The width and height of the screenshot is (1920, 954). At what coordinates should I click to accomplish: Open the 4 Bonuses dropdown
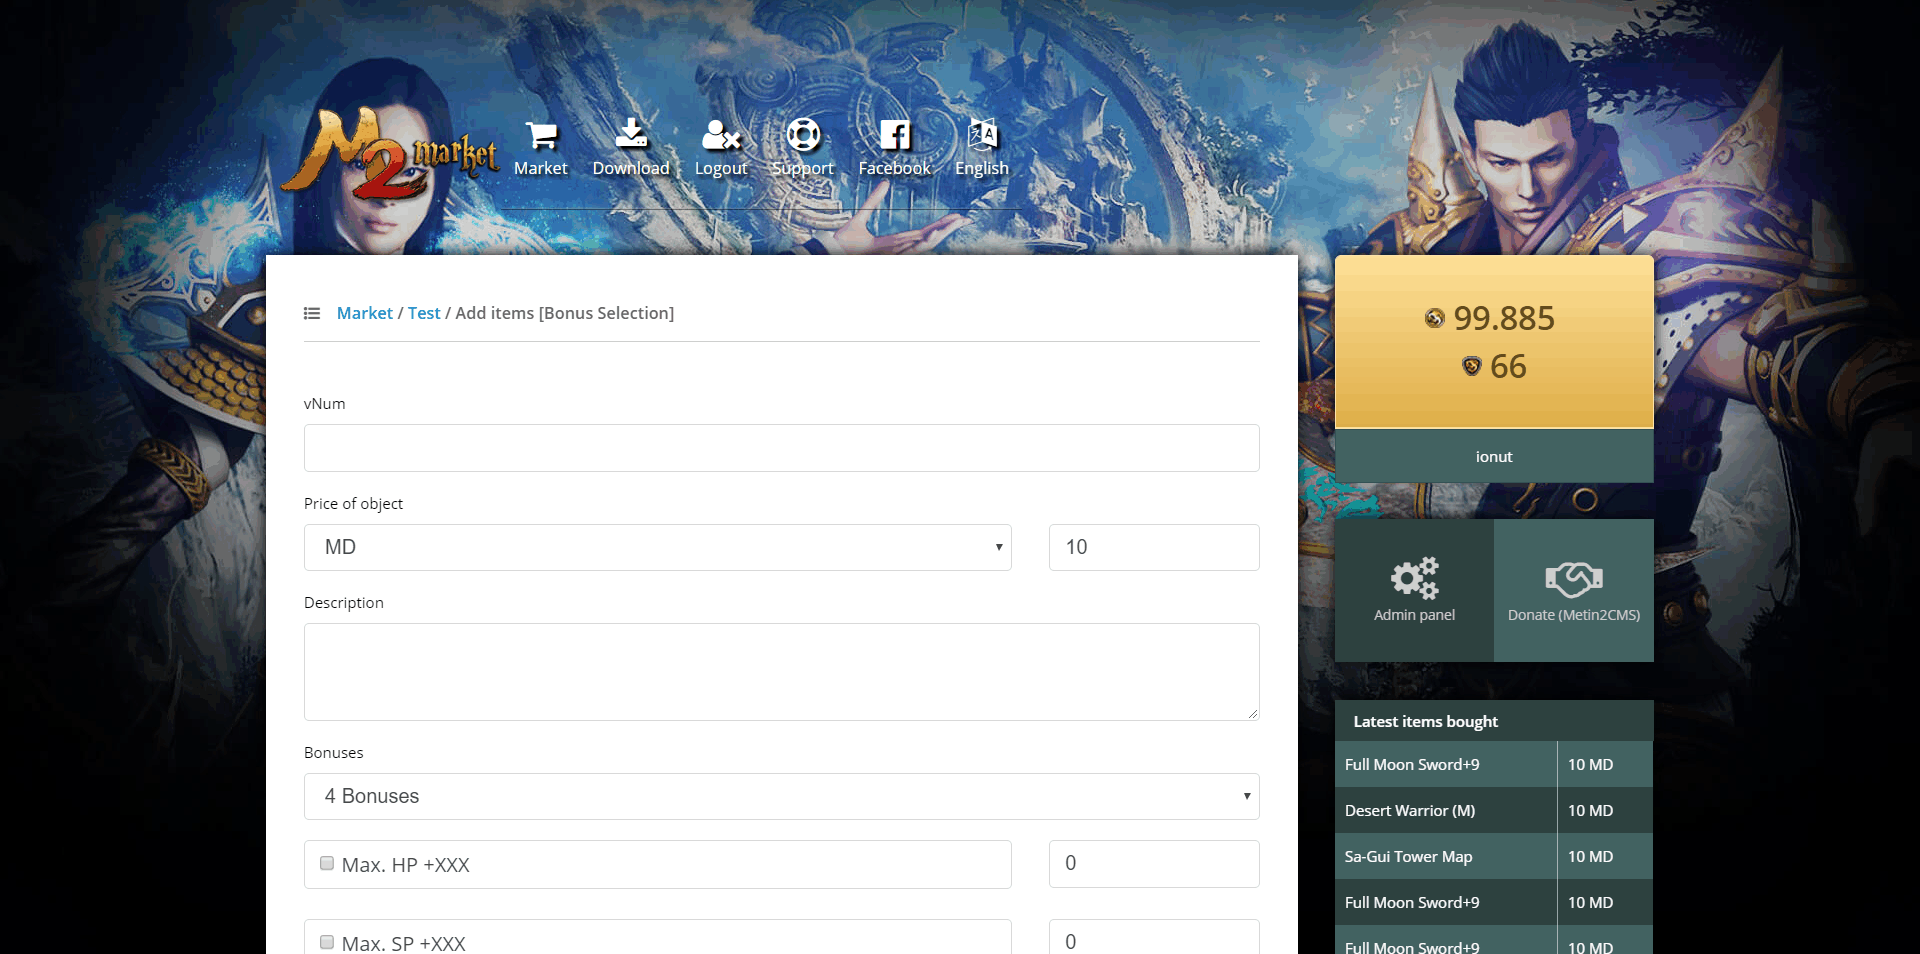point(781,797)
